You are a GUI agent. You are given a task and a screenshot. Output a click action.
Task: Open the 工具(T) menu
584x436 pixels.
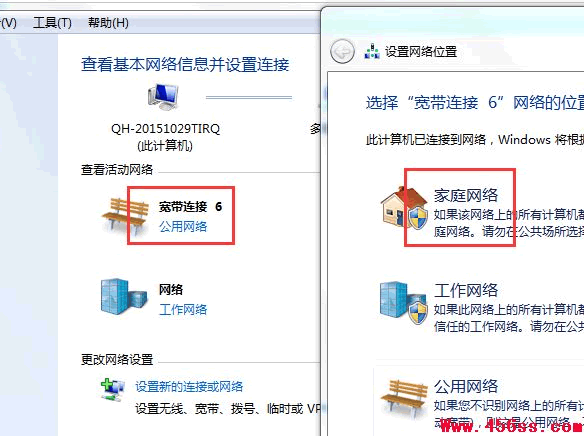click(x=52, y=23)
